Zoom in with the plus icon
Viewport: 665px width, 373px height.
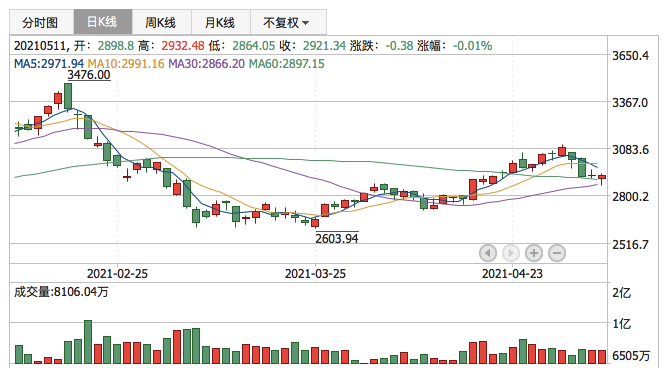point(534,253)
